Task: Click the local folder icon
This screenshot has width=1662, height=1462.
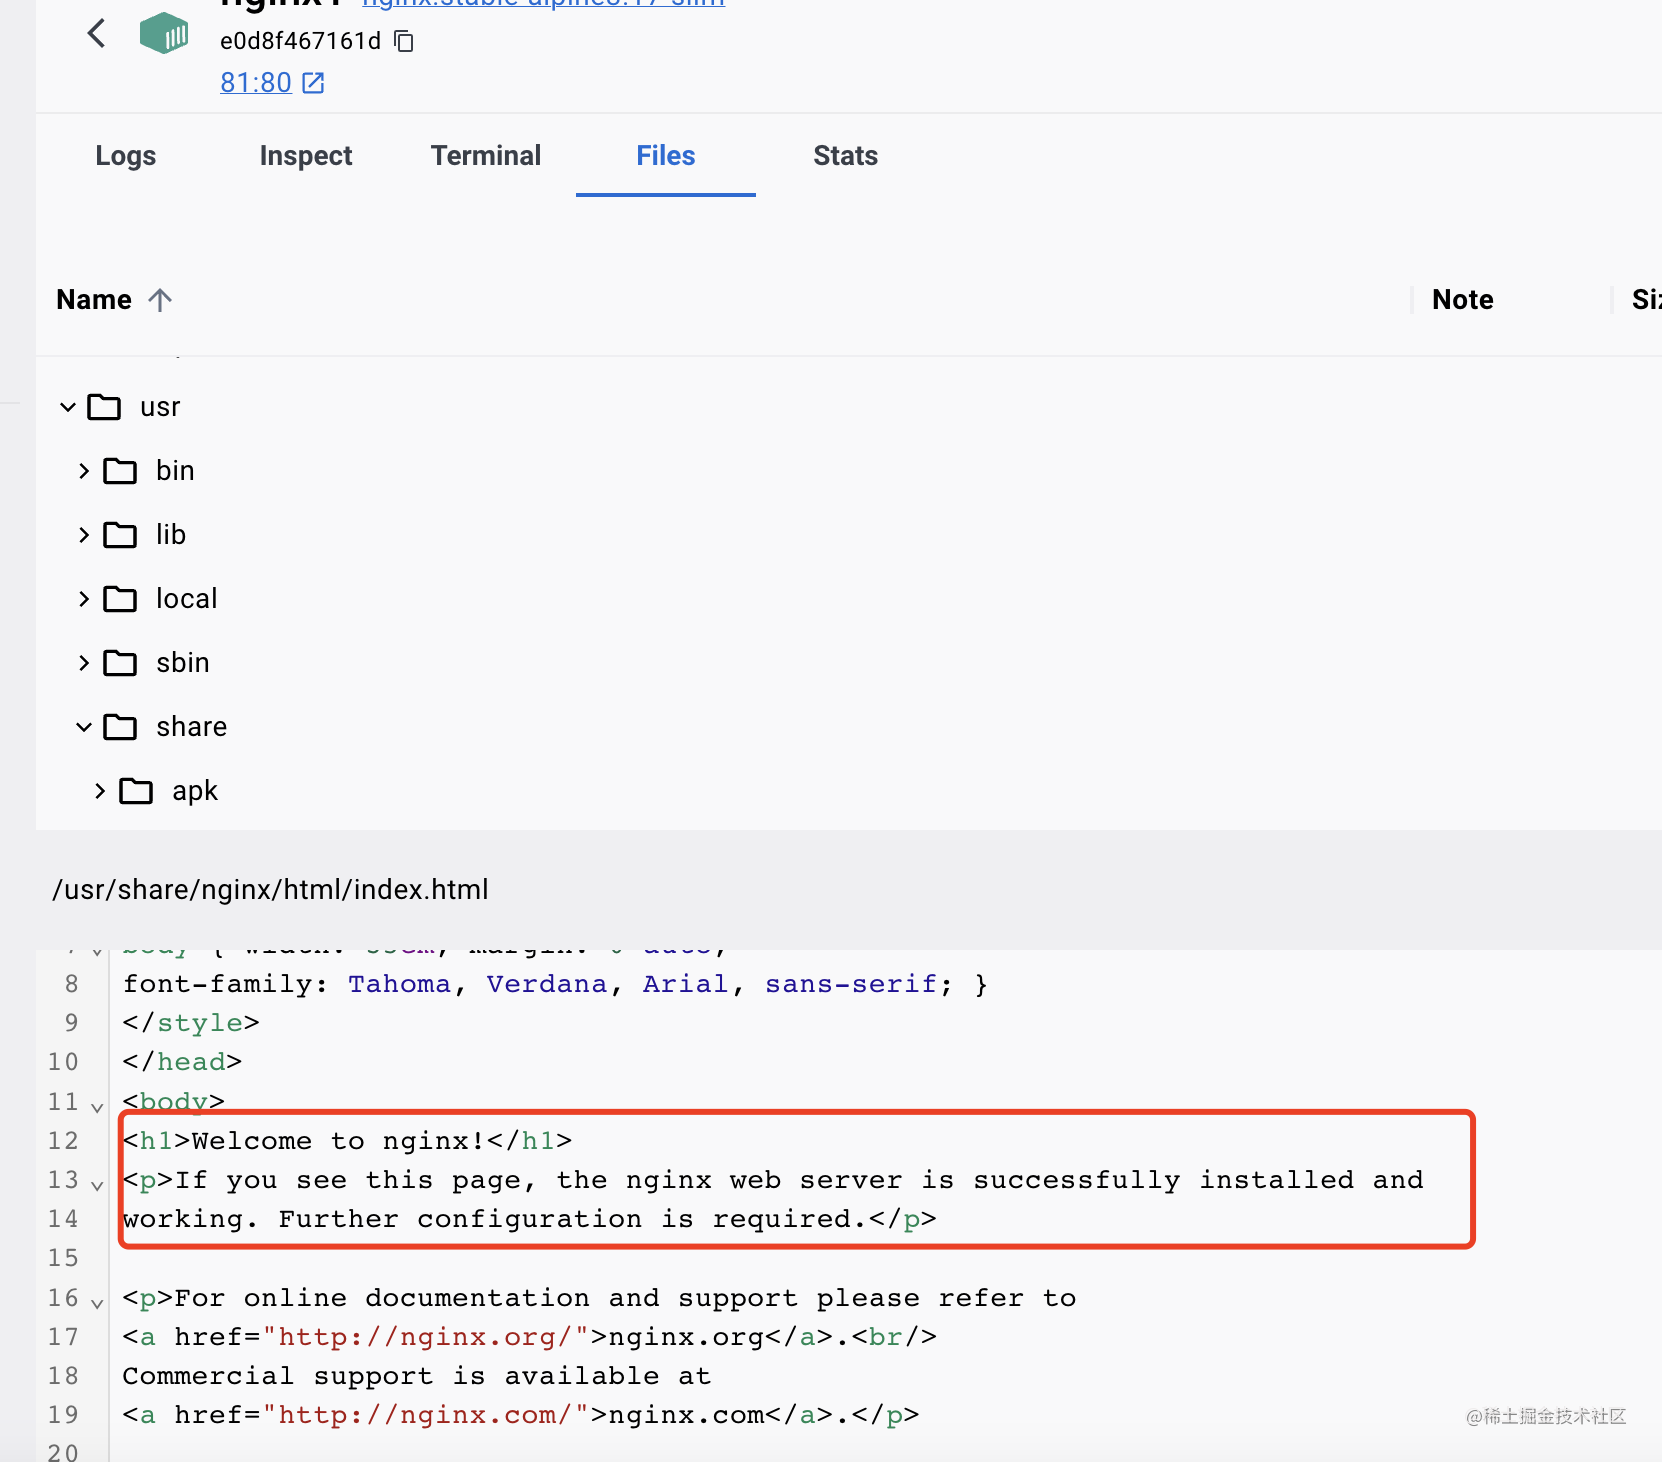Action: point(120,599)
